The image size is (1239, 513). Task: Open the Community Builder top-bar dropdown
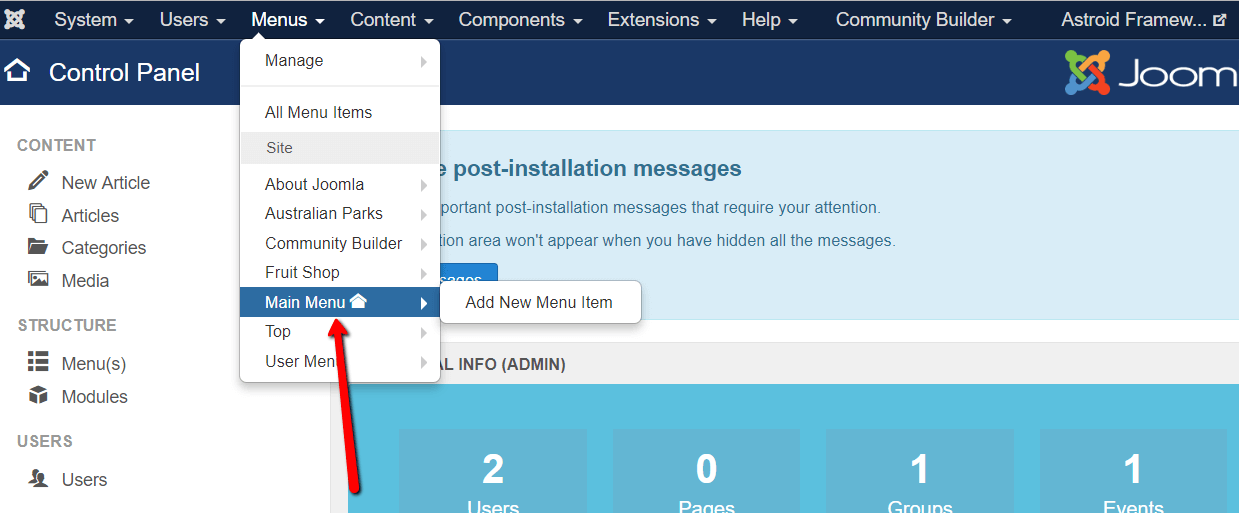tap(924, 20)
